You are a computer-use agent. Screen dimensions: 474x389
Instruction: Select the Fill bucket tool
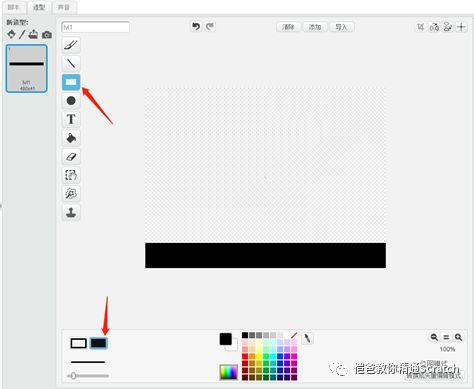tap(71, 138)
